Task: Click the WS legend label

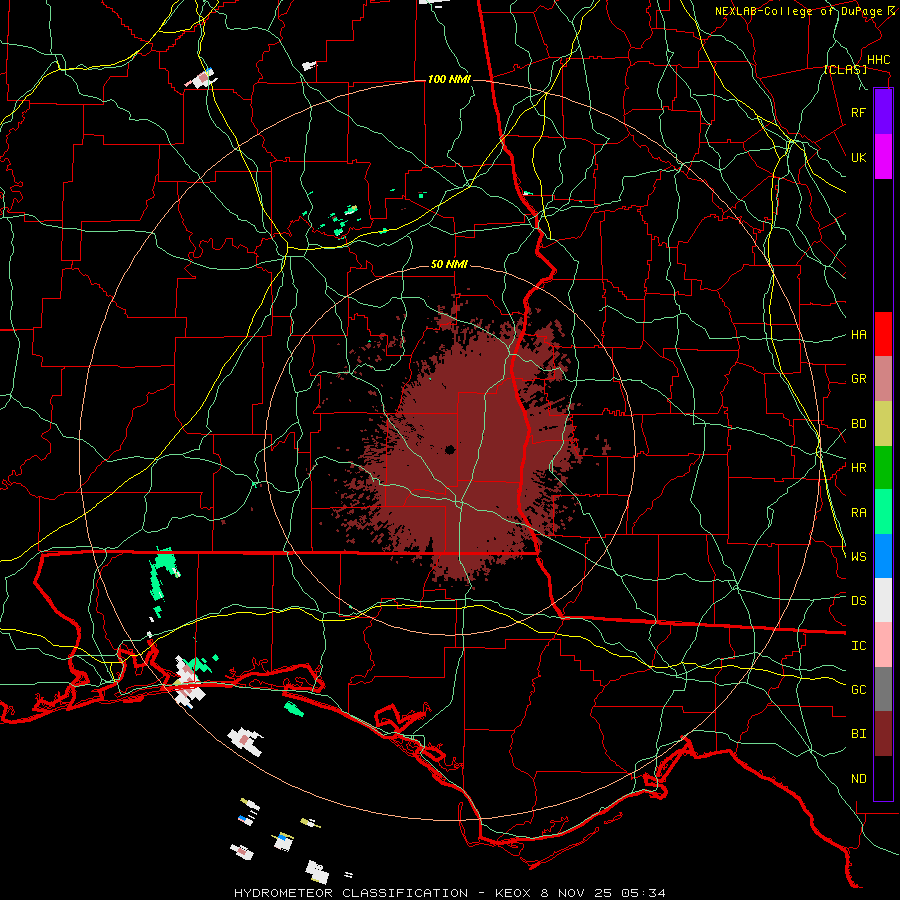Action: click(859, 557)
